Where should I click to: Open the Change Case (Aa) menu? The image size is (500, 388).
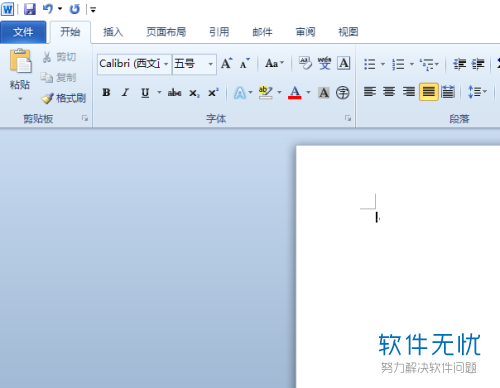pyautogui.click(x=274, y=63)
